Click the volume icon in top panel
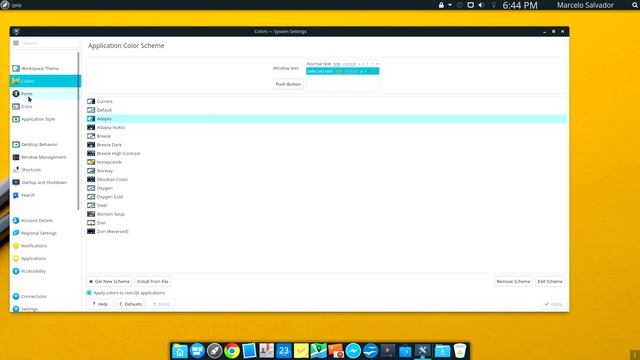This screenshot has height=360, width=640. pyautogui.click(x=481, y=5)
